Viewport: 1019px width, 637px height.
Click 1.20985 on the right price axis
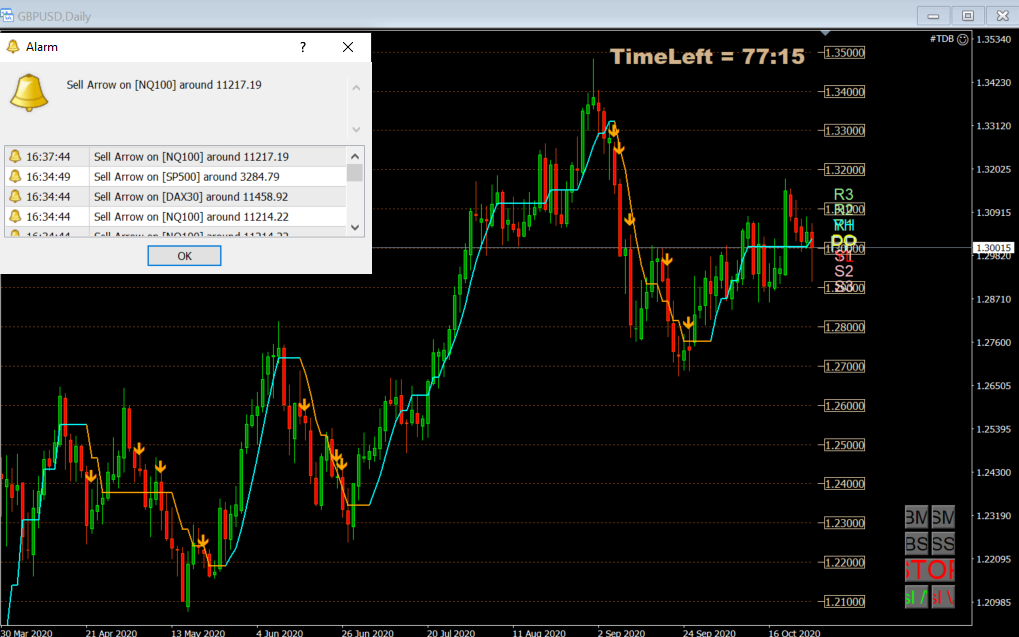[x=994, y=603]
